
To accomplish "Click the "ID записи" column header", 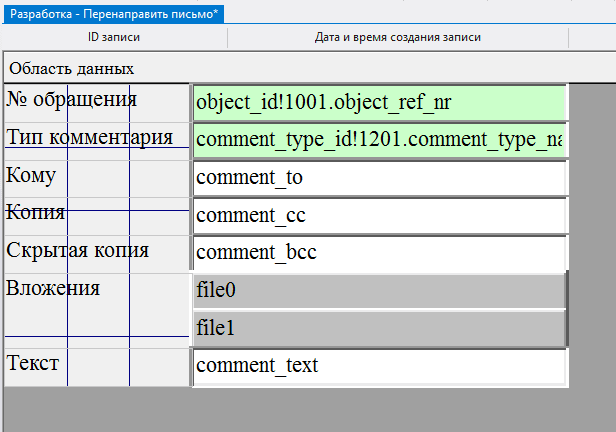I will tap(115, 38).
